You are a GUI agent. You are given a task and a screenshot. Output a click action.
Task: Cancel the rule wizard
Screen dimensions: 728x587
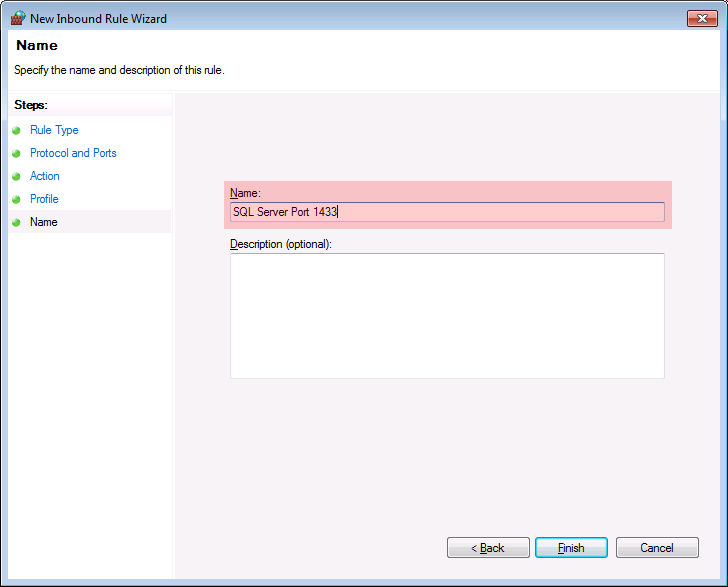(657, 548)
